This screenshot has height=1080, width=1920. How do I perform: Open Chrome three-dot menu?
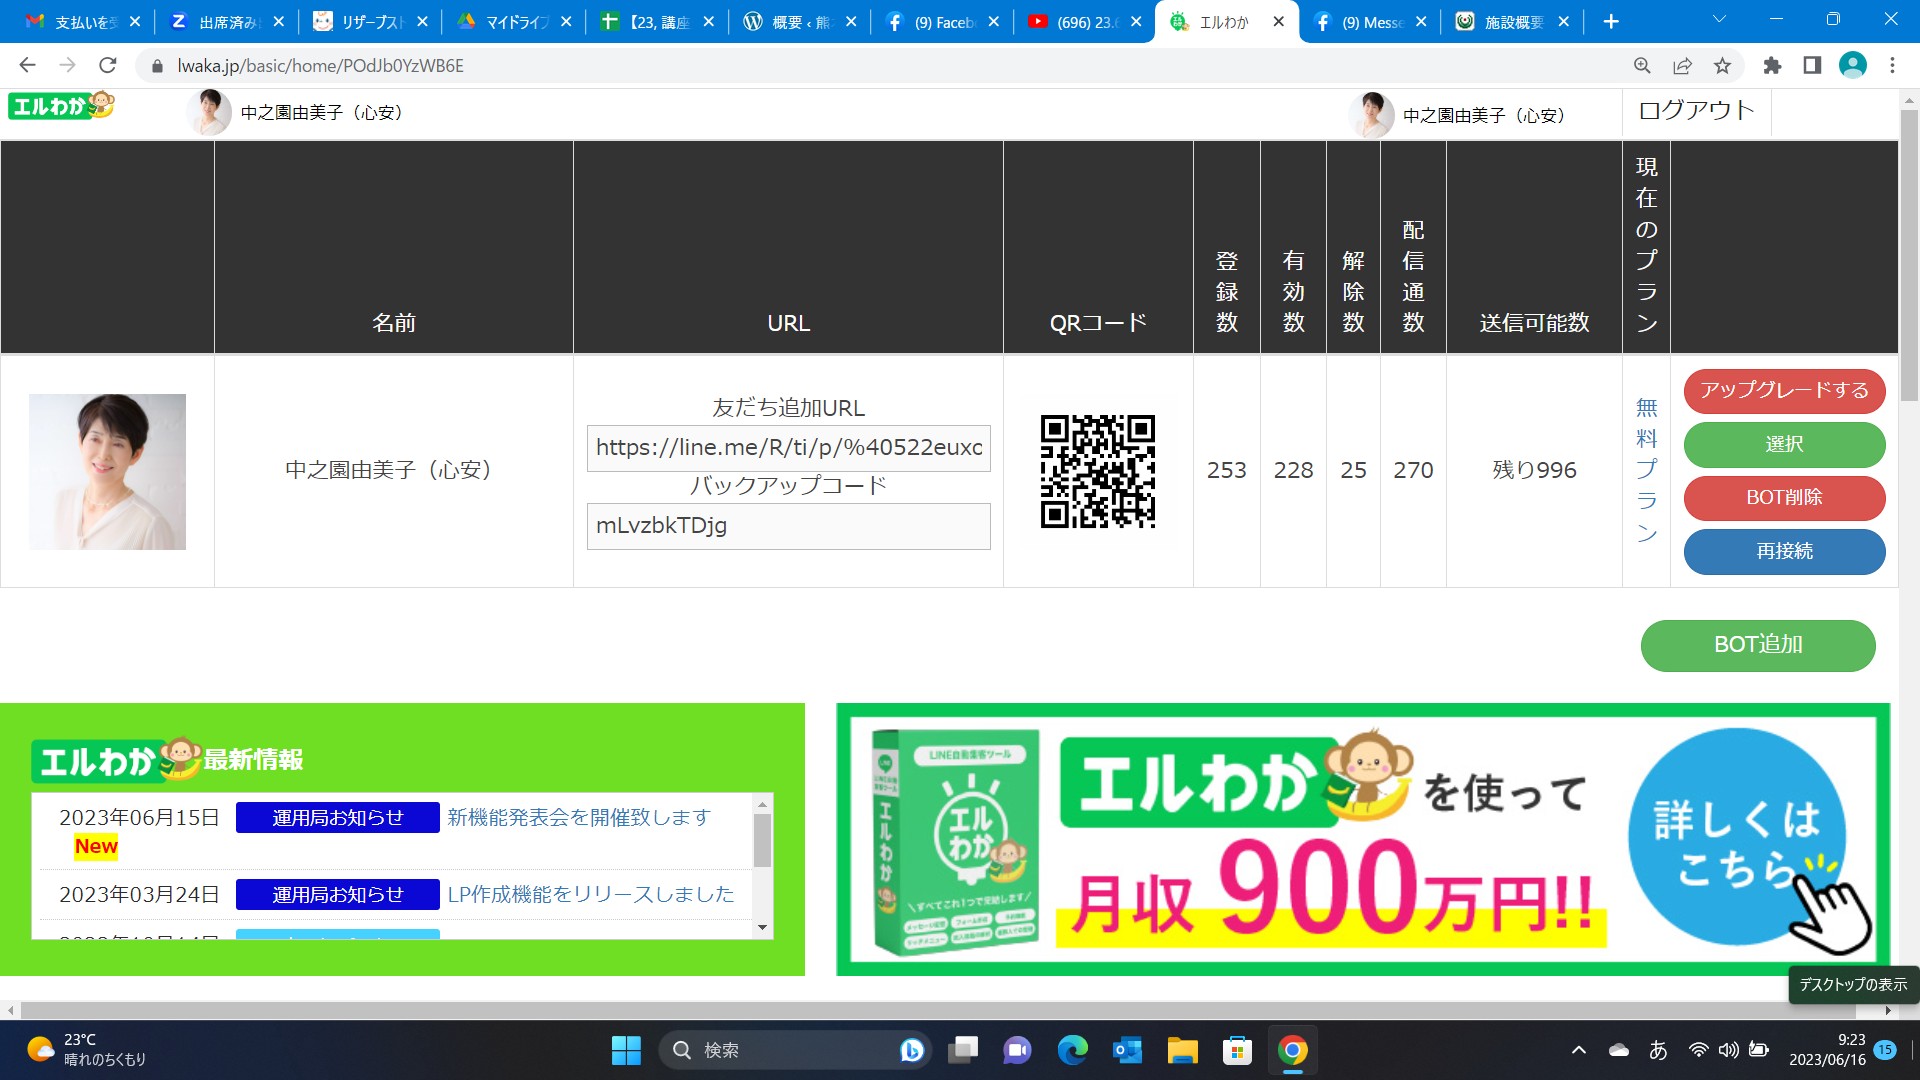[x=1892, y=66]
